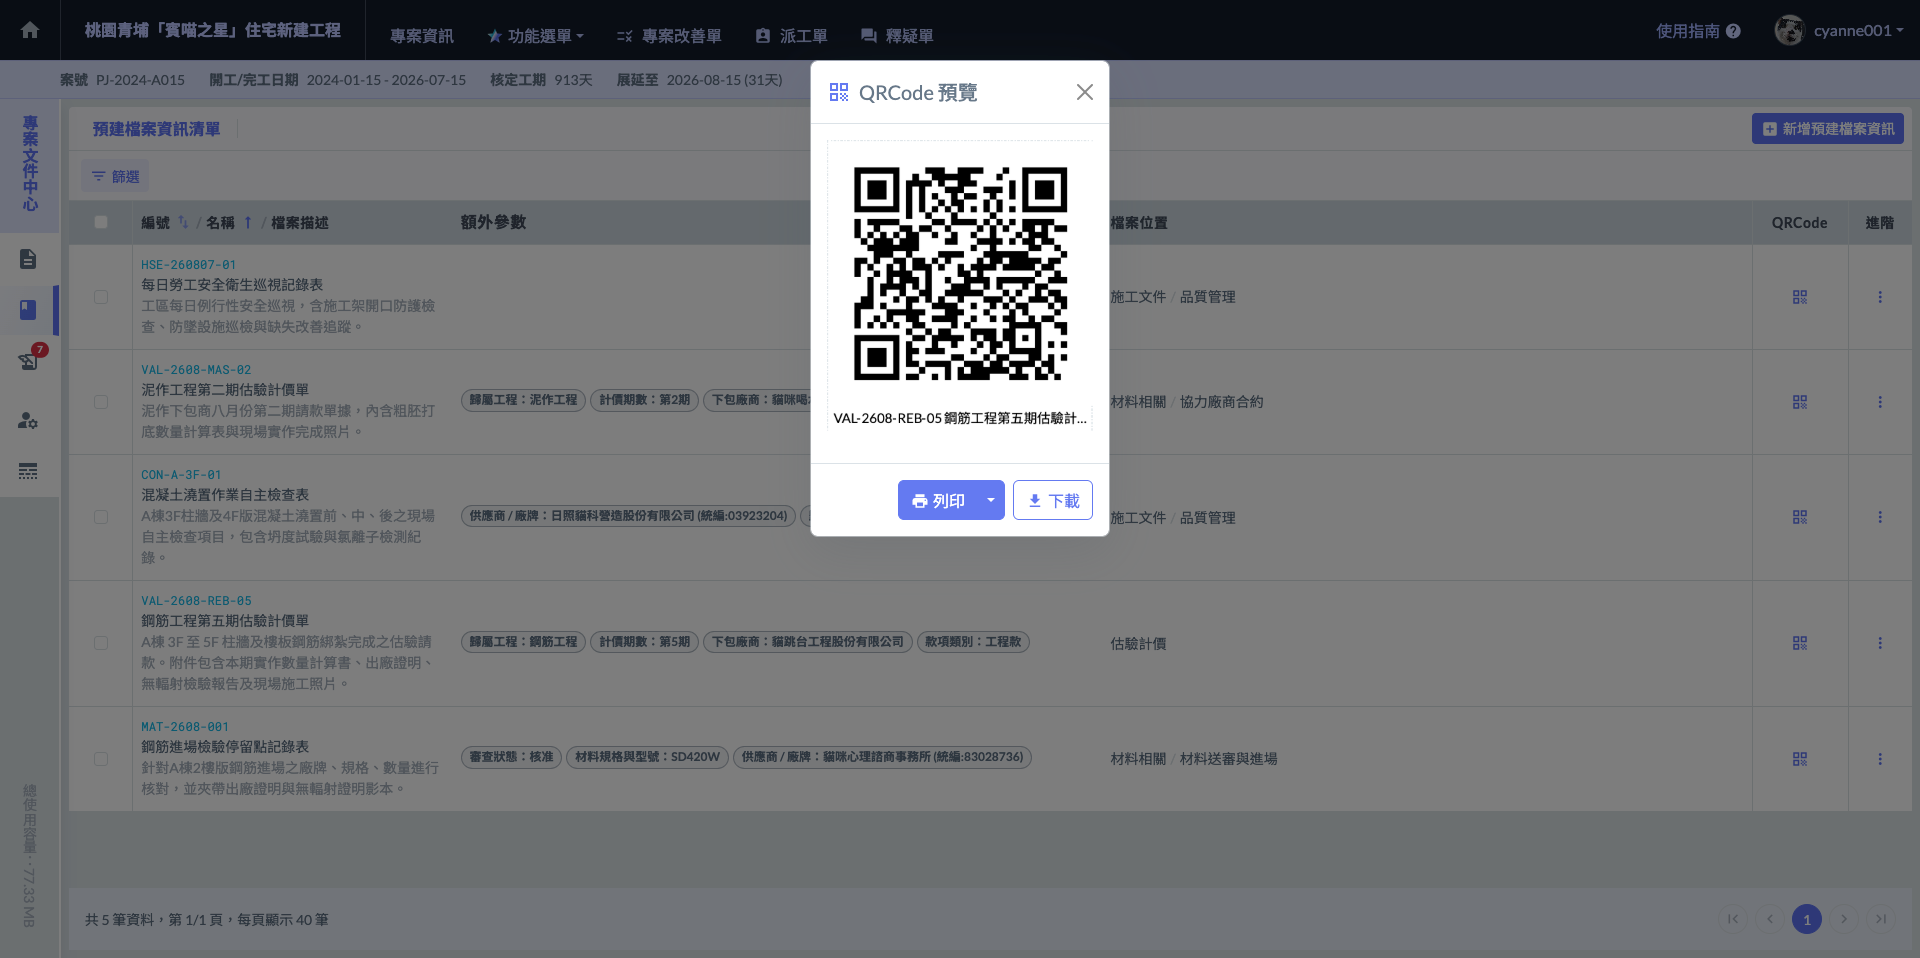Click the 計價期數：第5期 tag
This screenshot has width=1920, height=958.
645,642
